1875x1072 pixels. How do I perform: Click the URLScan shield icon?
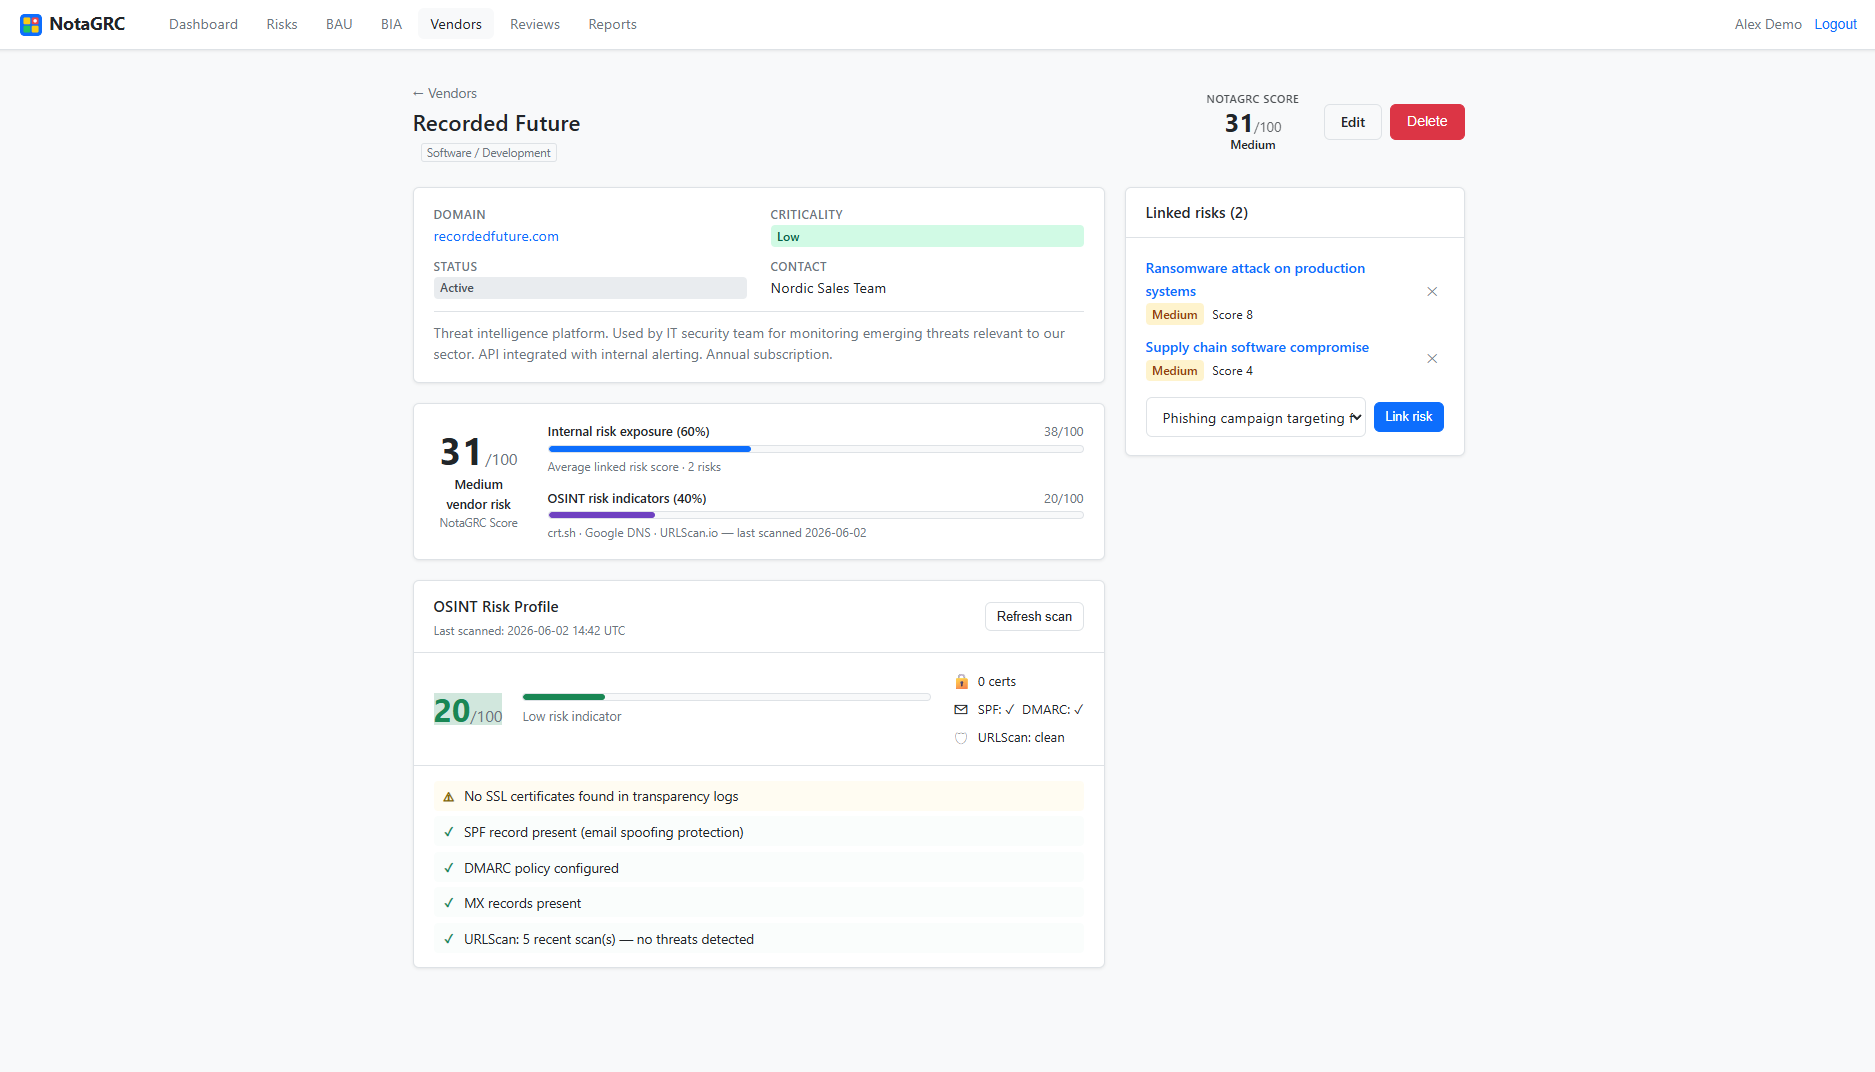point(961,738)
